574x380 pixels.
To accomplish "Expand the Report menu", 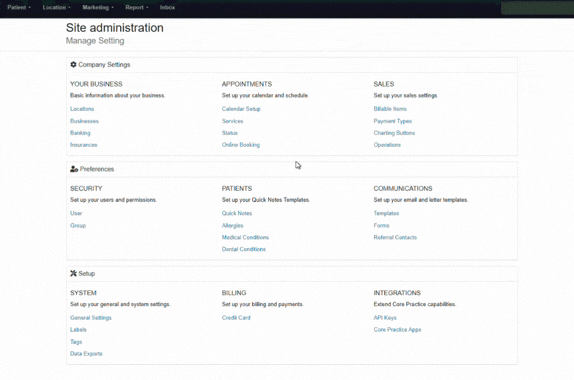I will [x=137, y=7].
